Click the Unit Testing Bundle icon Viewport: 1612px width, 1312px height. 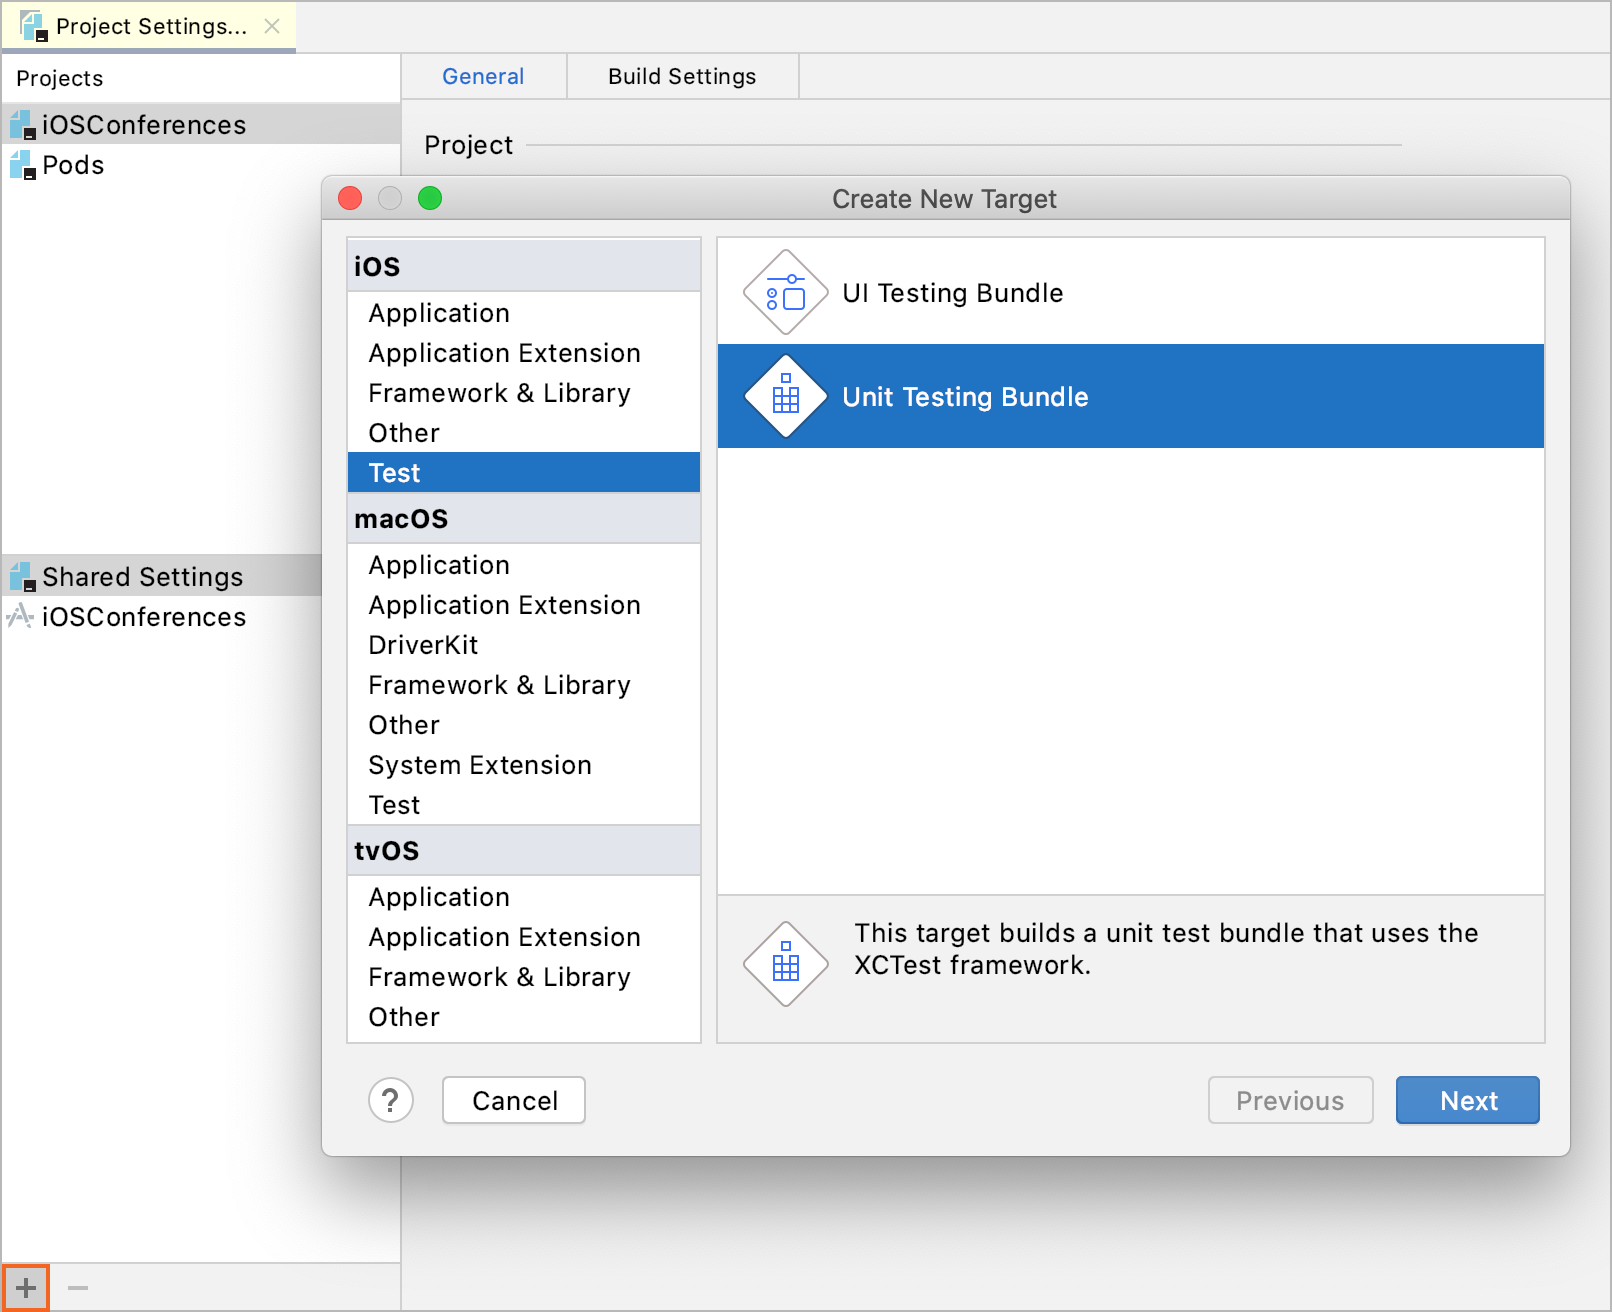point(786,396)
